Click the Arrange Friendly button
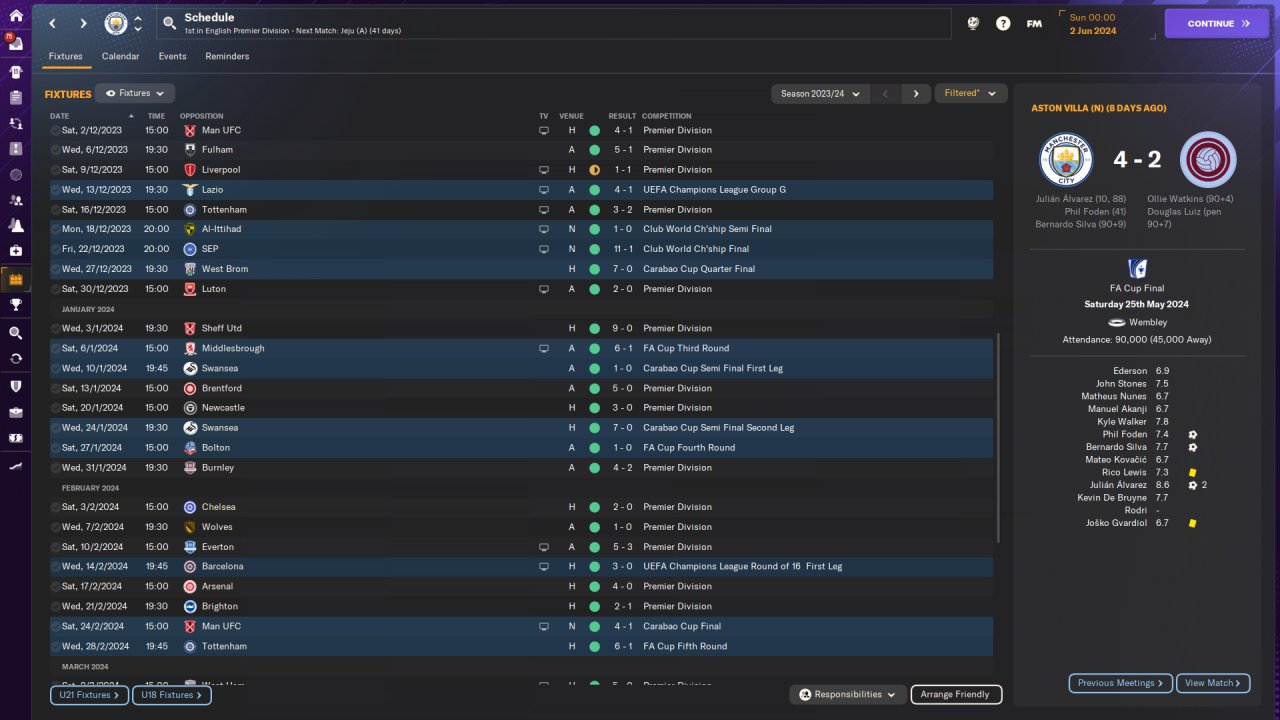1280x720 pixels. [956, 694]
